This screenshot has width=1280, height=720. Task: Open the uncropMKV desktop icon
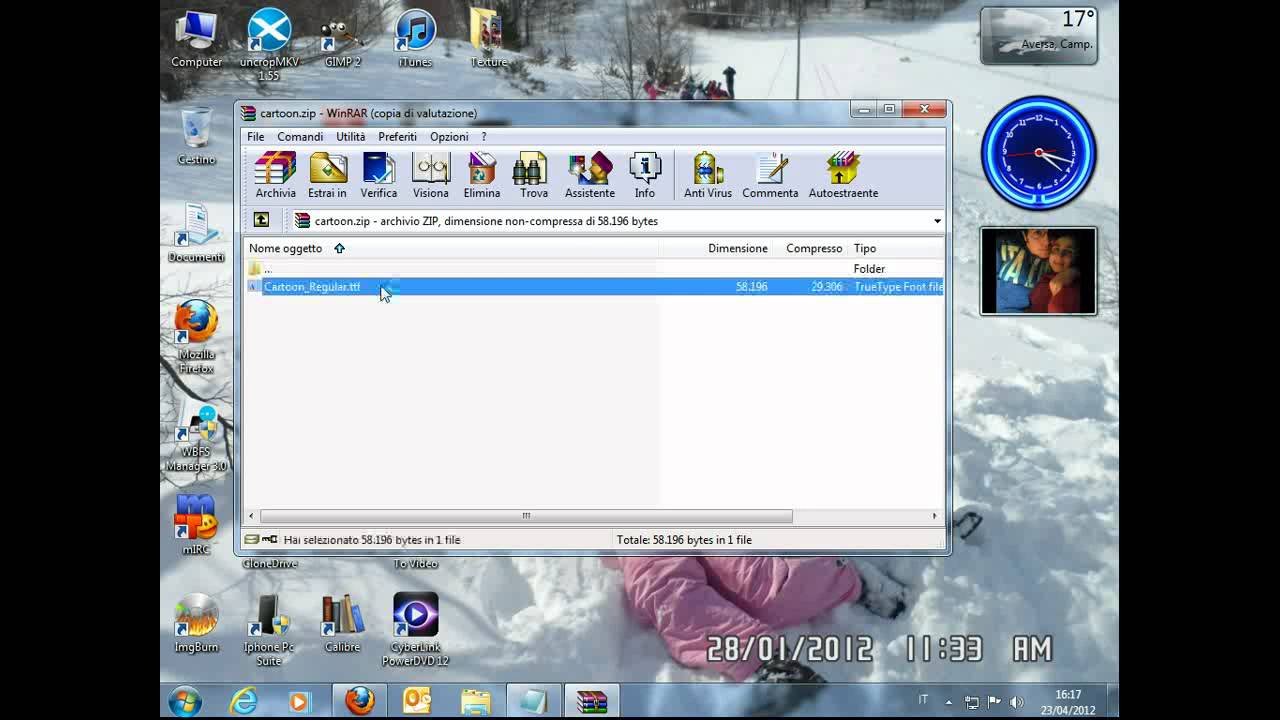[269, 45]
